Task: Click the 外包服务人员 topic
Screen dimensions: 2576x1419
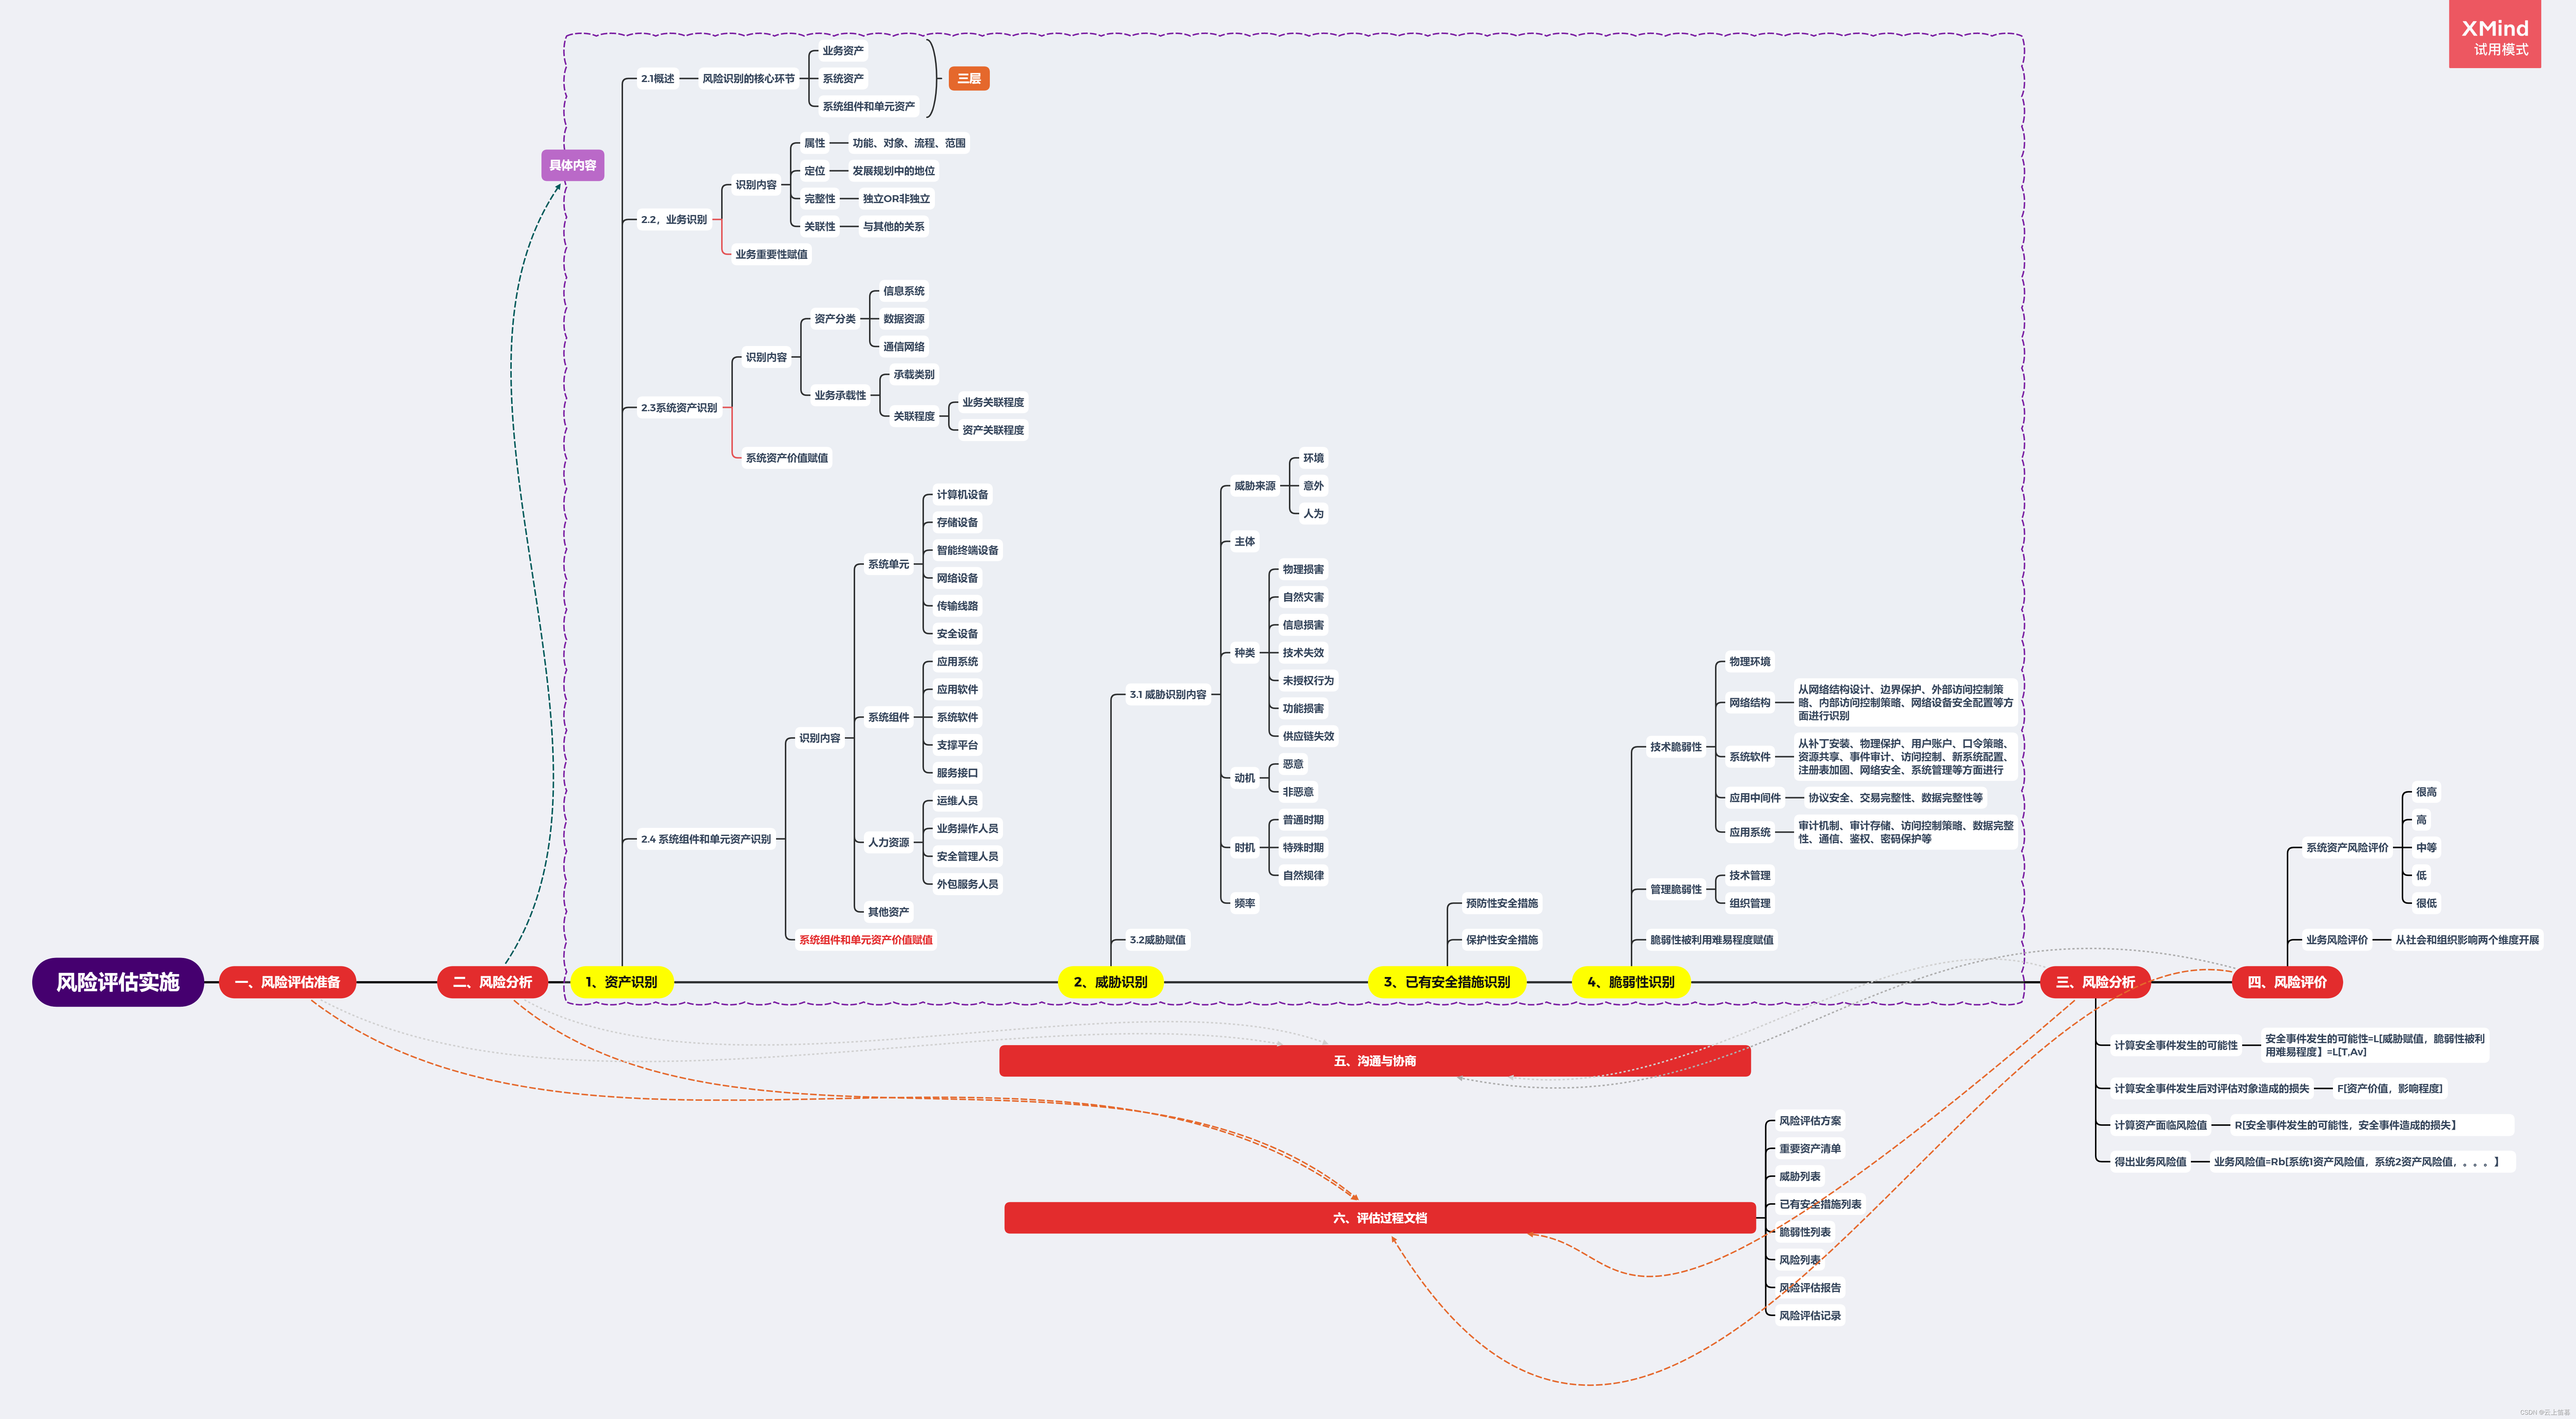Action: [x=967, y=884]
